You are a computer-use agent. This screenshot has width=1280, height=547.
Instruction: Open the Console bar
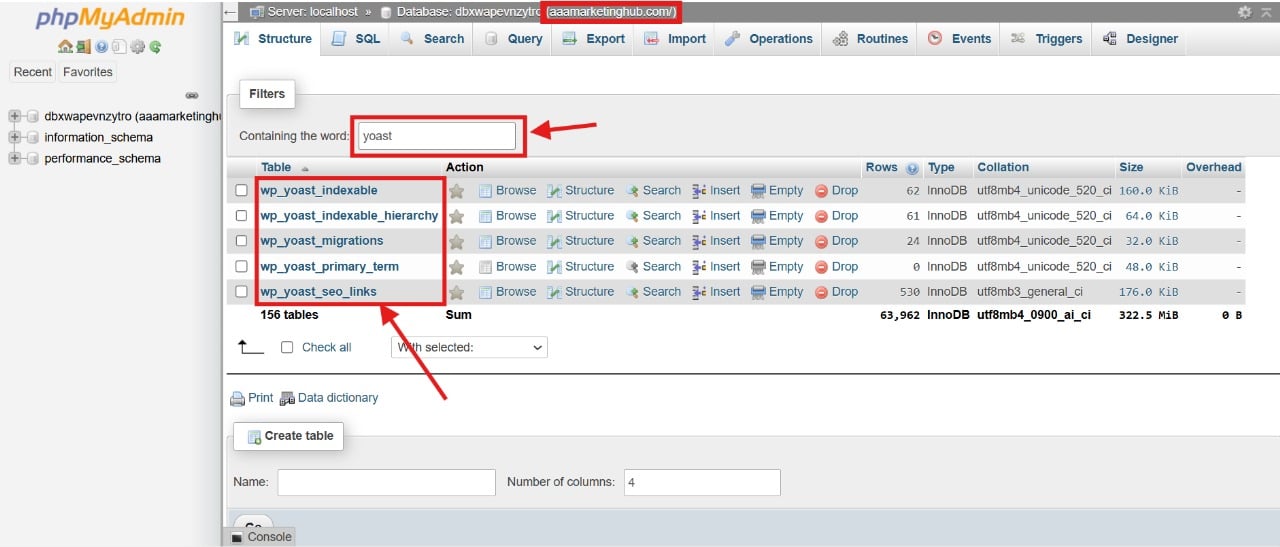261,537
